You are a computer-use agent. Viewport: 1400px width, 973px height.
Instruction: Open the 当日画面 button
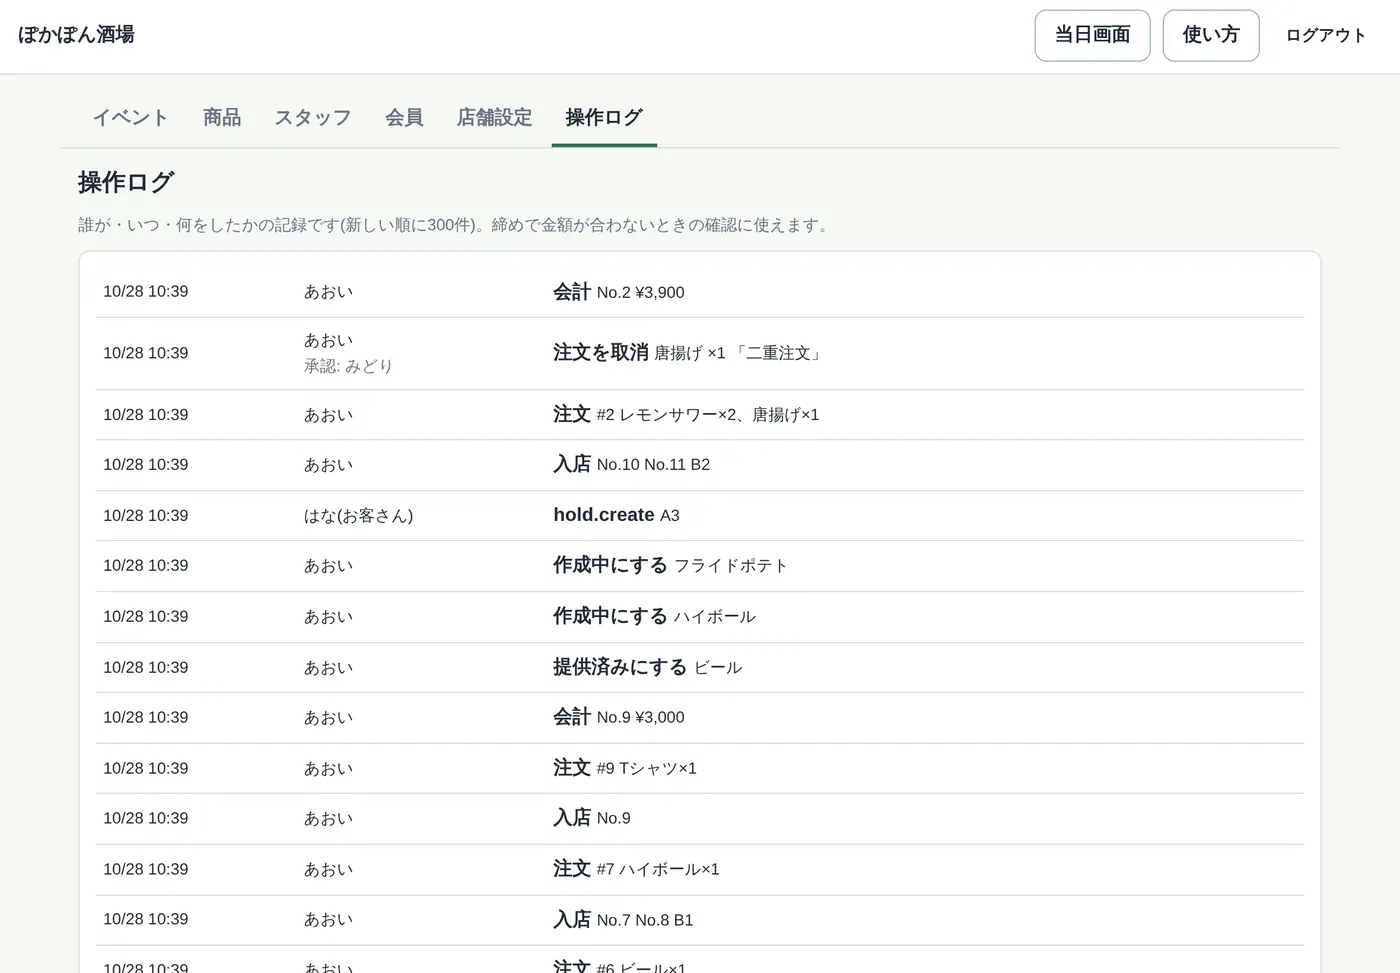click(x=1092, y=36)
